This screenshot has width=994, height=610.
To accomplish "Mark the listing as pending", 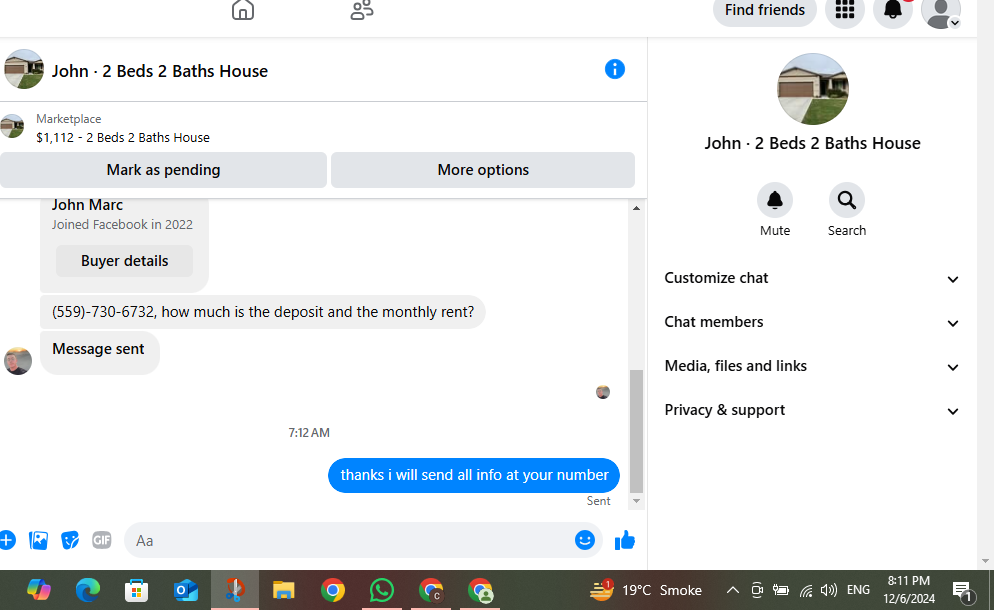I will (163, 170).
